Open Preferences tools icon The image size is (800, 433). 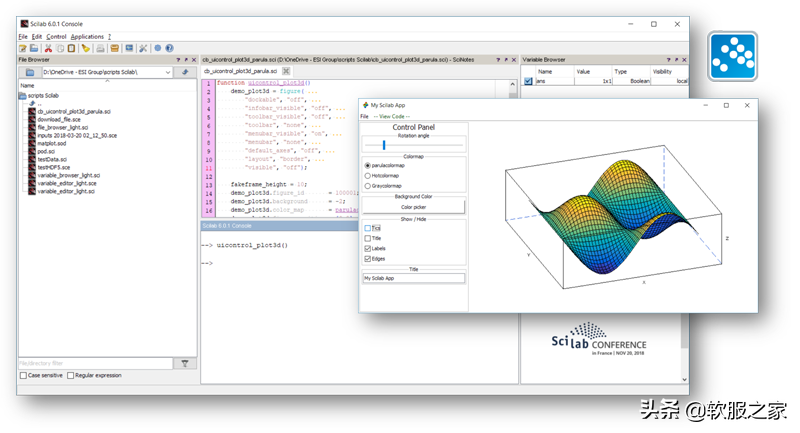(x=143, y=48)
